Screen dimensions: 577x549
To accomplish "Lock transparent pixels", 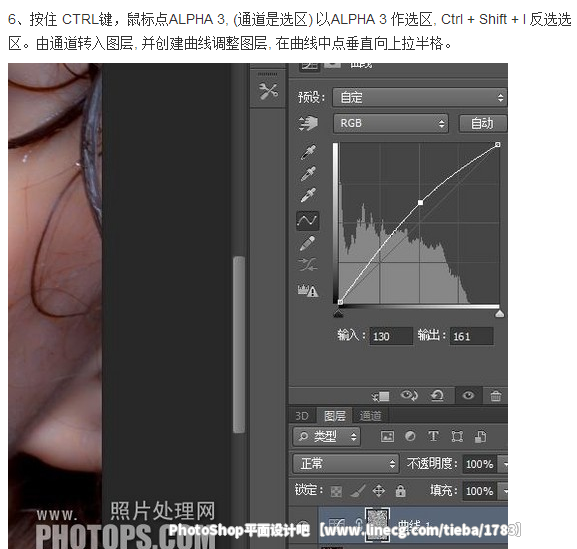I will coord(336,491).
